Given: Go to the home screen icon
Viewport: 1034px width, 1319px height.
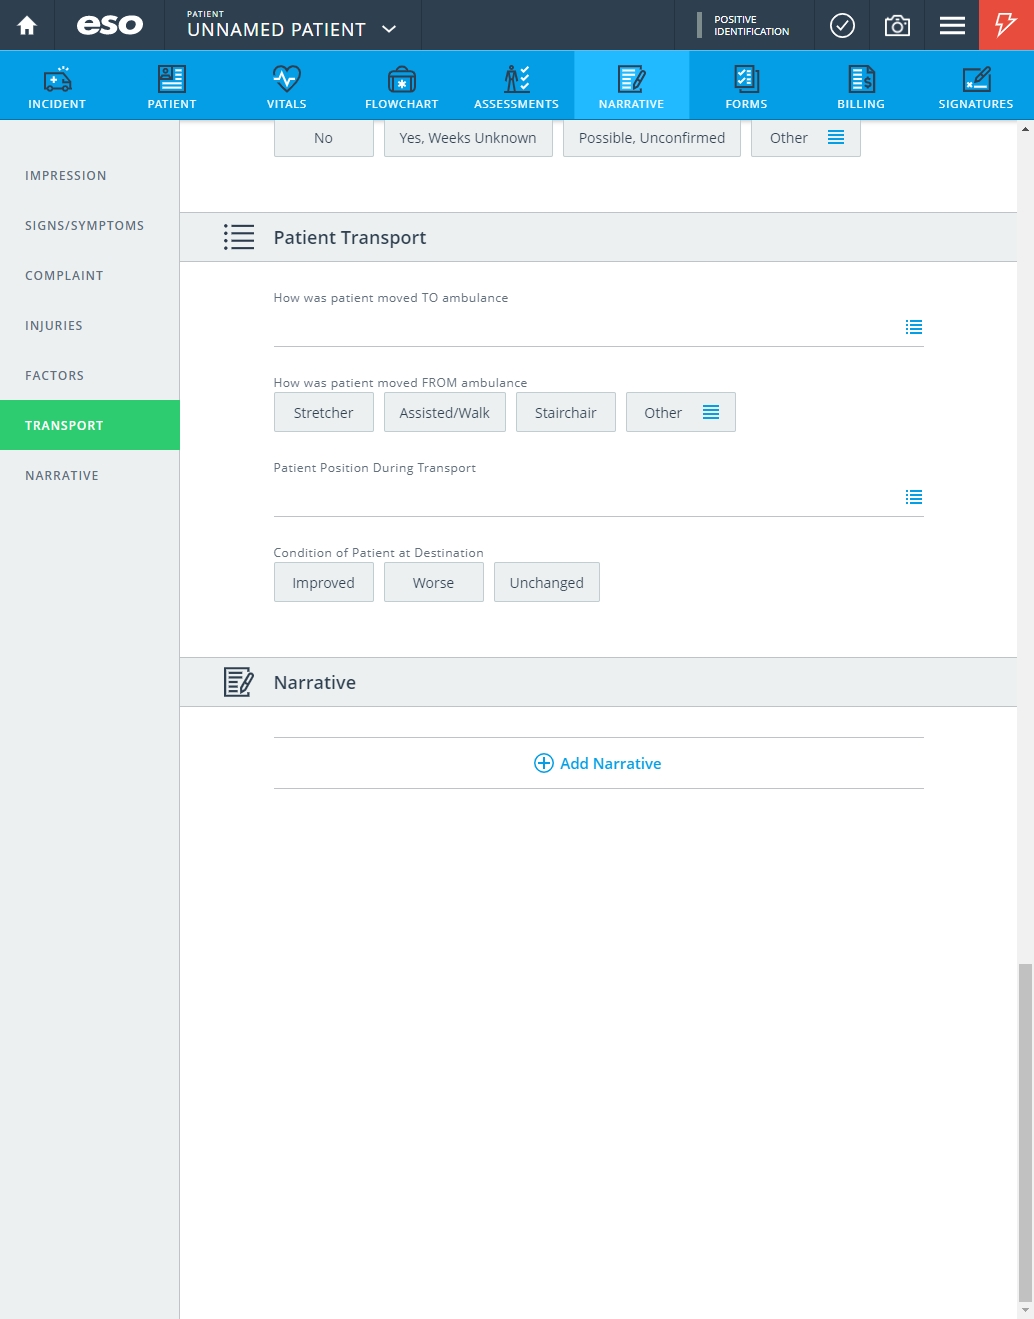Looking at the screenshot, I should pyautogui.click(x=27, y=25).
